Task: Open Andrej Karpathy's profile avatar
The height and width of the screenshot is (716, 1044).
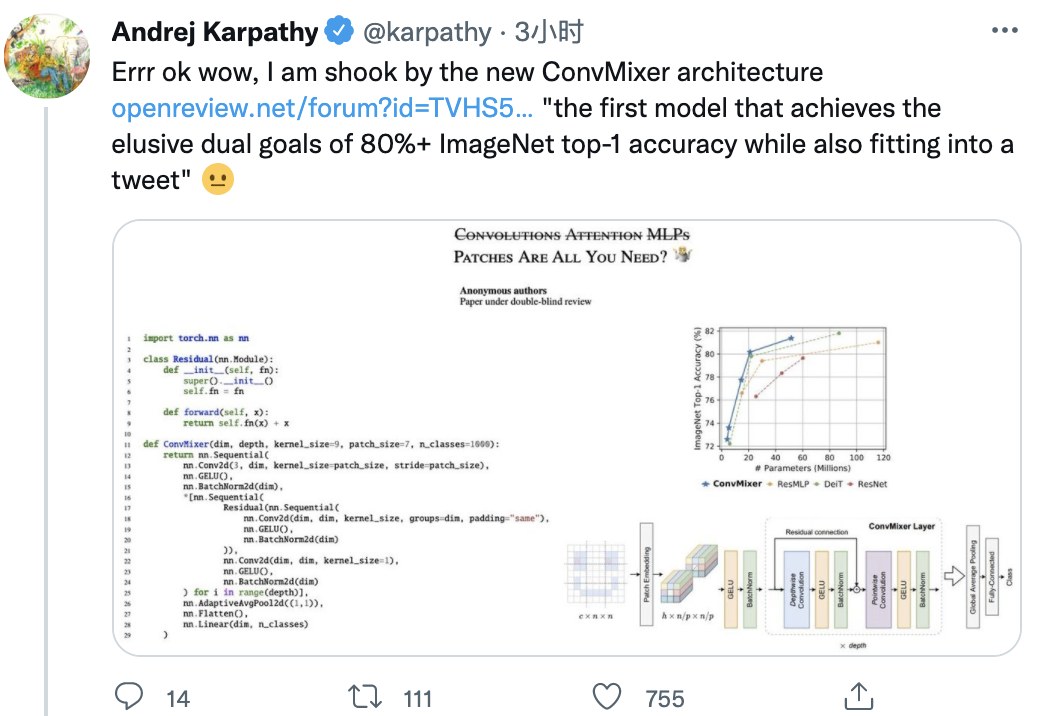Action: pyautogui.click(x=51, y=56)
